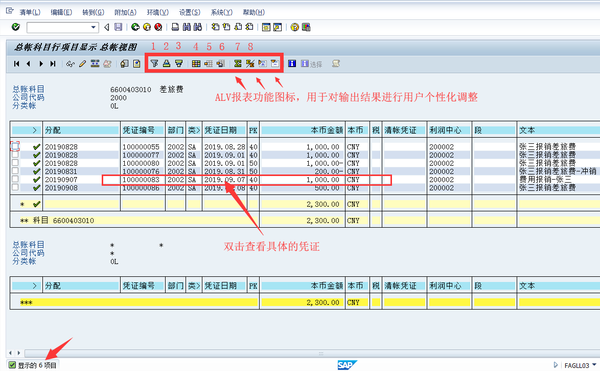Click 本币金额 column header in upper table

(302, 130)
